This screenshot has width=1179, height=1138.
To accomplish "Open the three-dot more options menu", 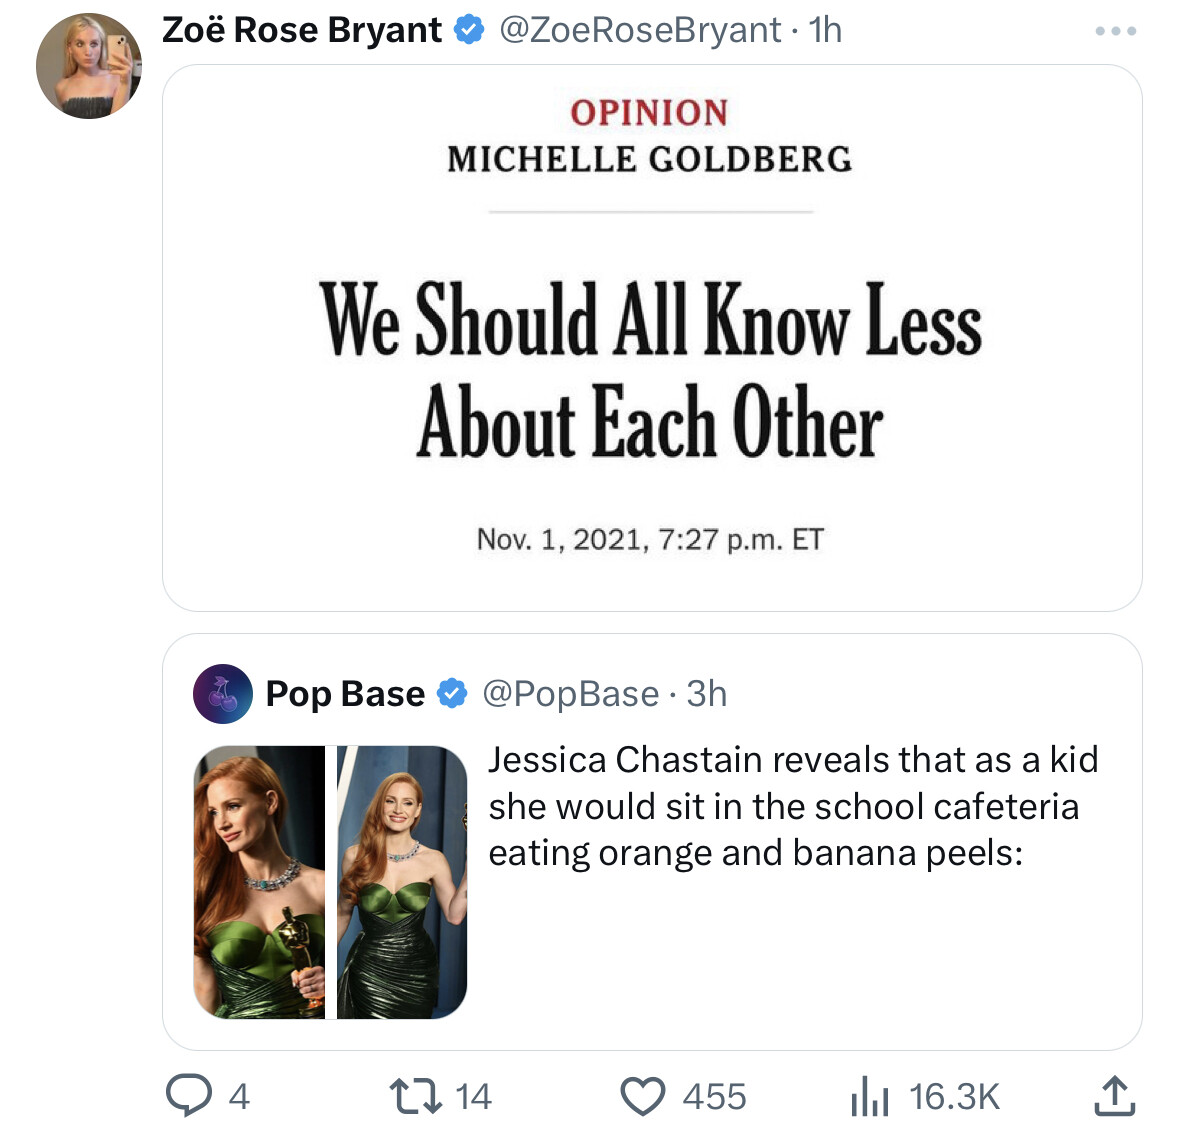I will [x=1116, y=31].
